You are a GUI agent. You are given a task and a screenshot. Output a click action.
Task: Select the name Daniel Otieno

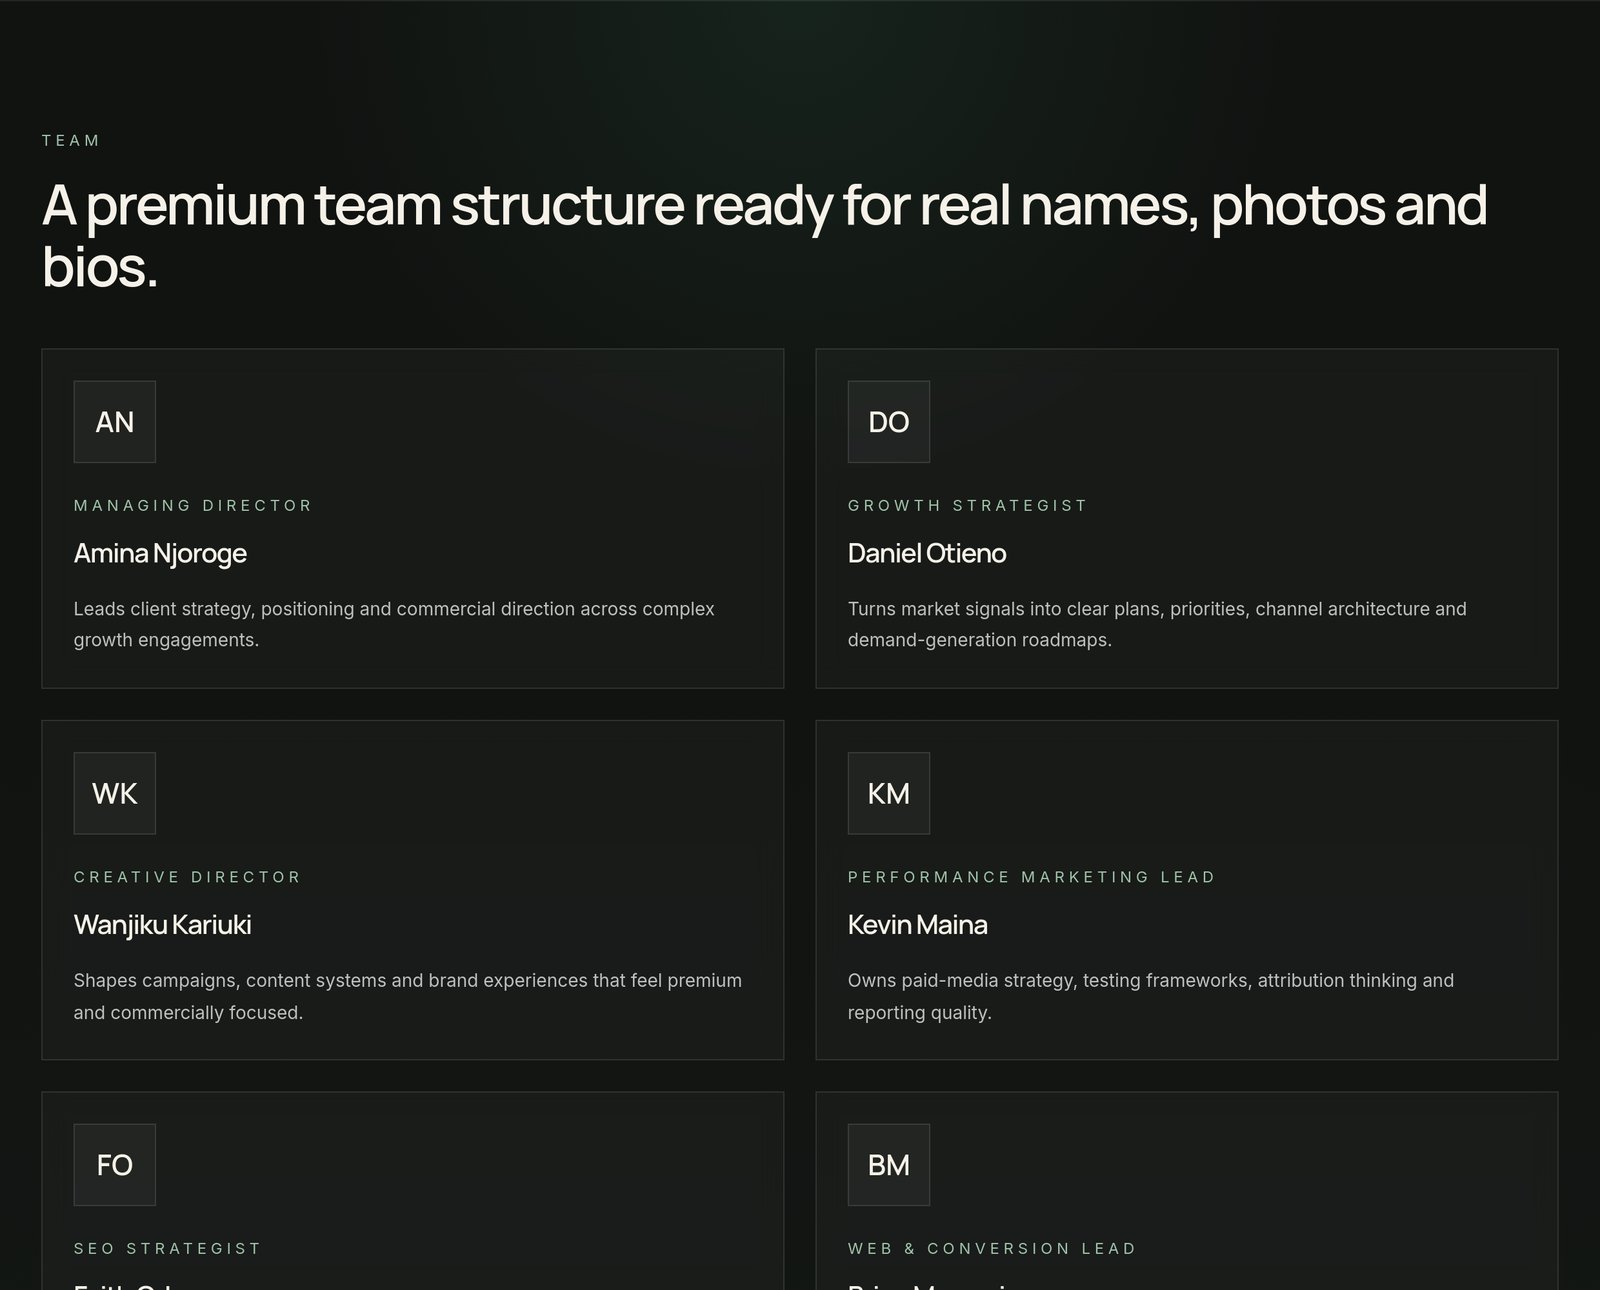tap(927, 553)
